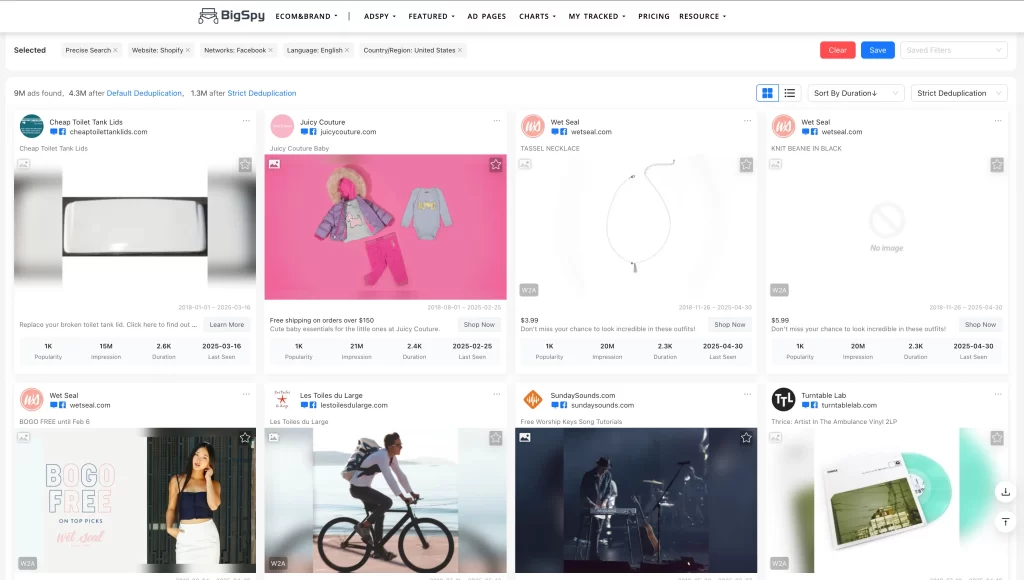Save the current filter set
This screenshot has height=580, width=1024.
click(x=878, y=50)
